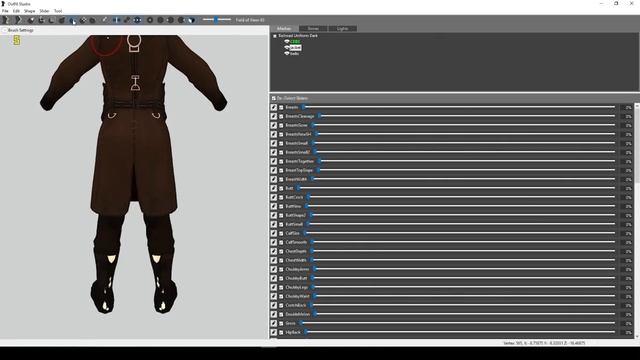640x360 pixels.
Task: Click the pencil edit icon for ButtSmall slider
Action: 274,224
